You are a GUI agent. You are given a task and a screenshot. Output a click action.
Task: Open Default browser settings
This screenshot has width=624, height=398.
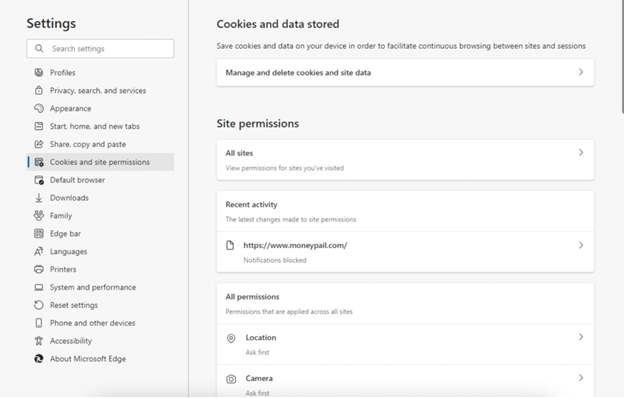pyautogui.click(x=100, y=180)
